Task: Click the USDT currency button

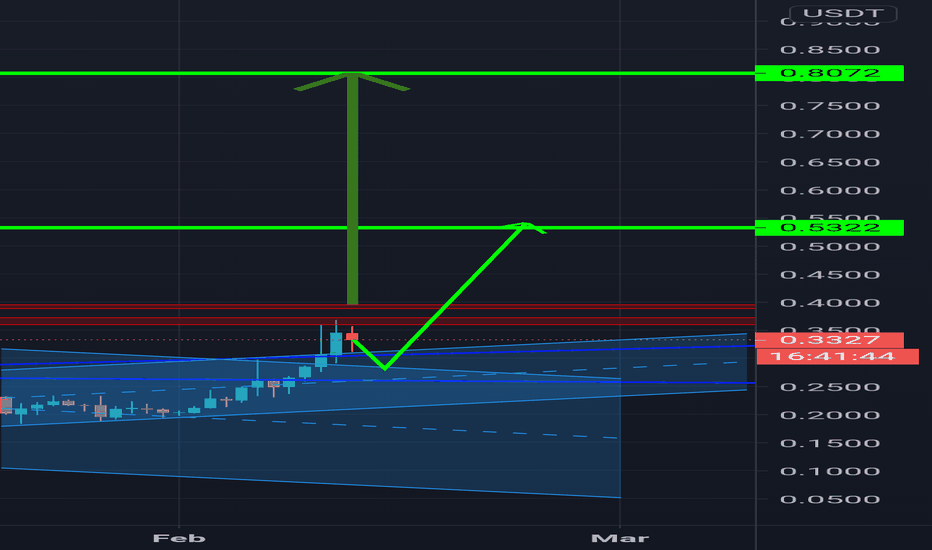Action: tap(843, 13)
